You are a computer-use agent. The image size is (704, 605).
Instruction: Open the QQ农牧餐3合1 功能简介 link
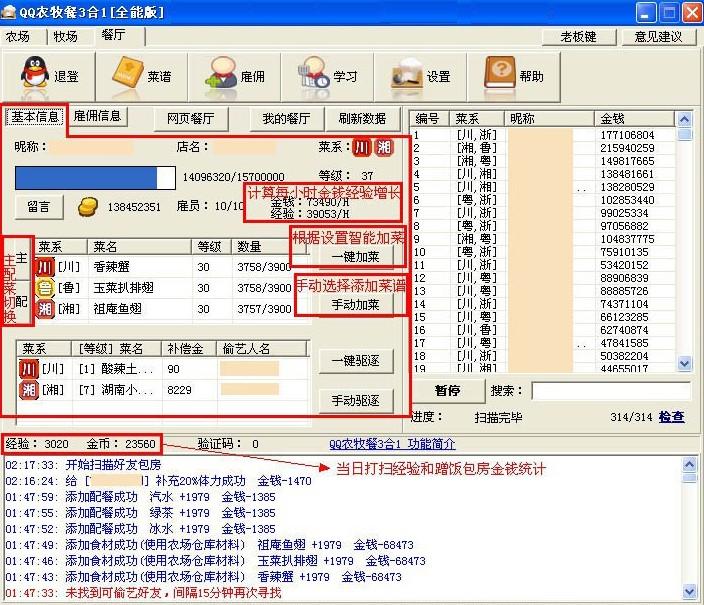pyautogui.click(x=392, y=444)
